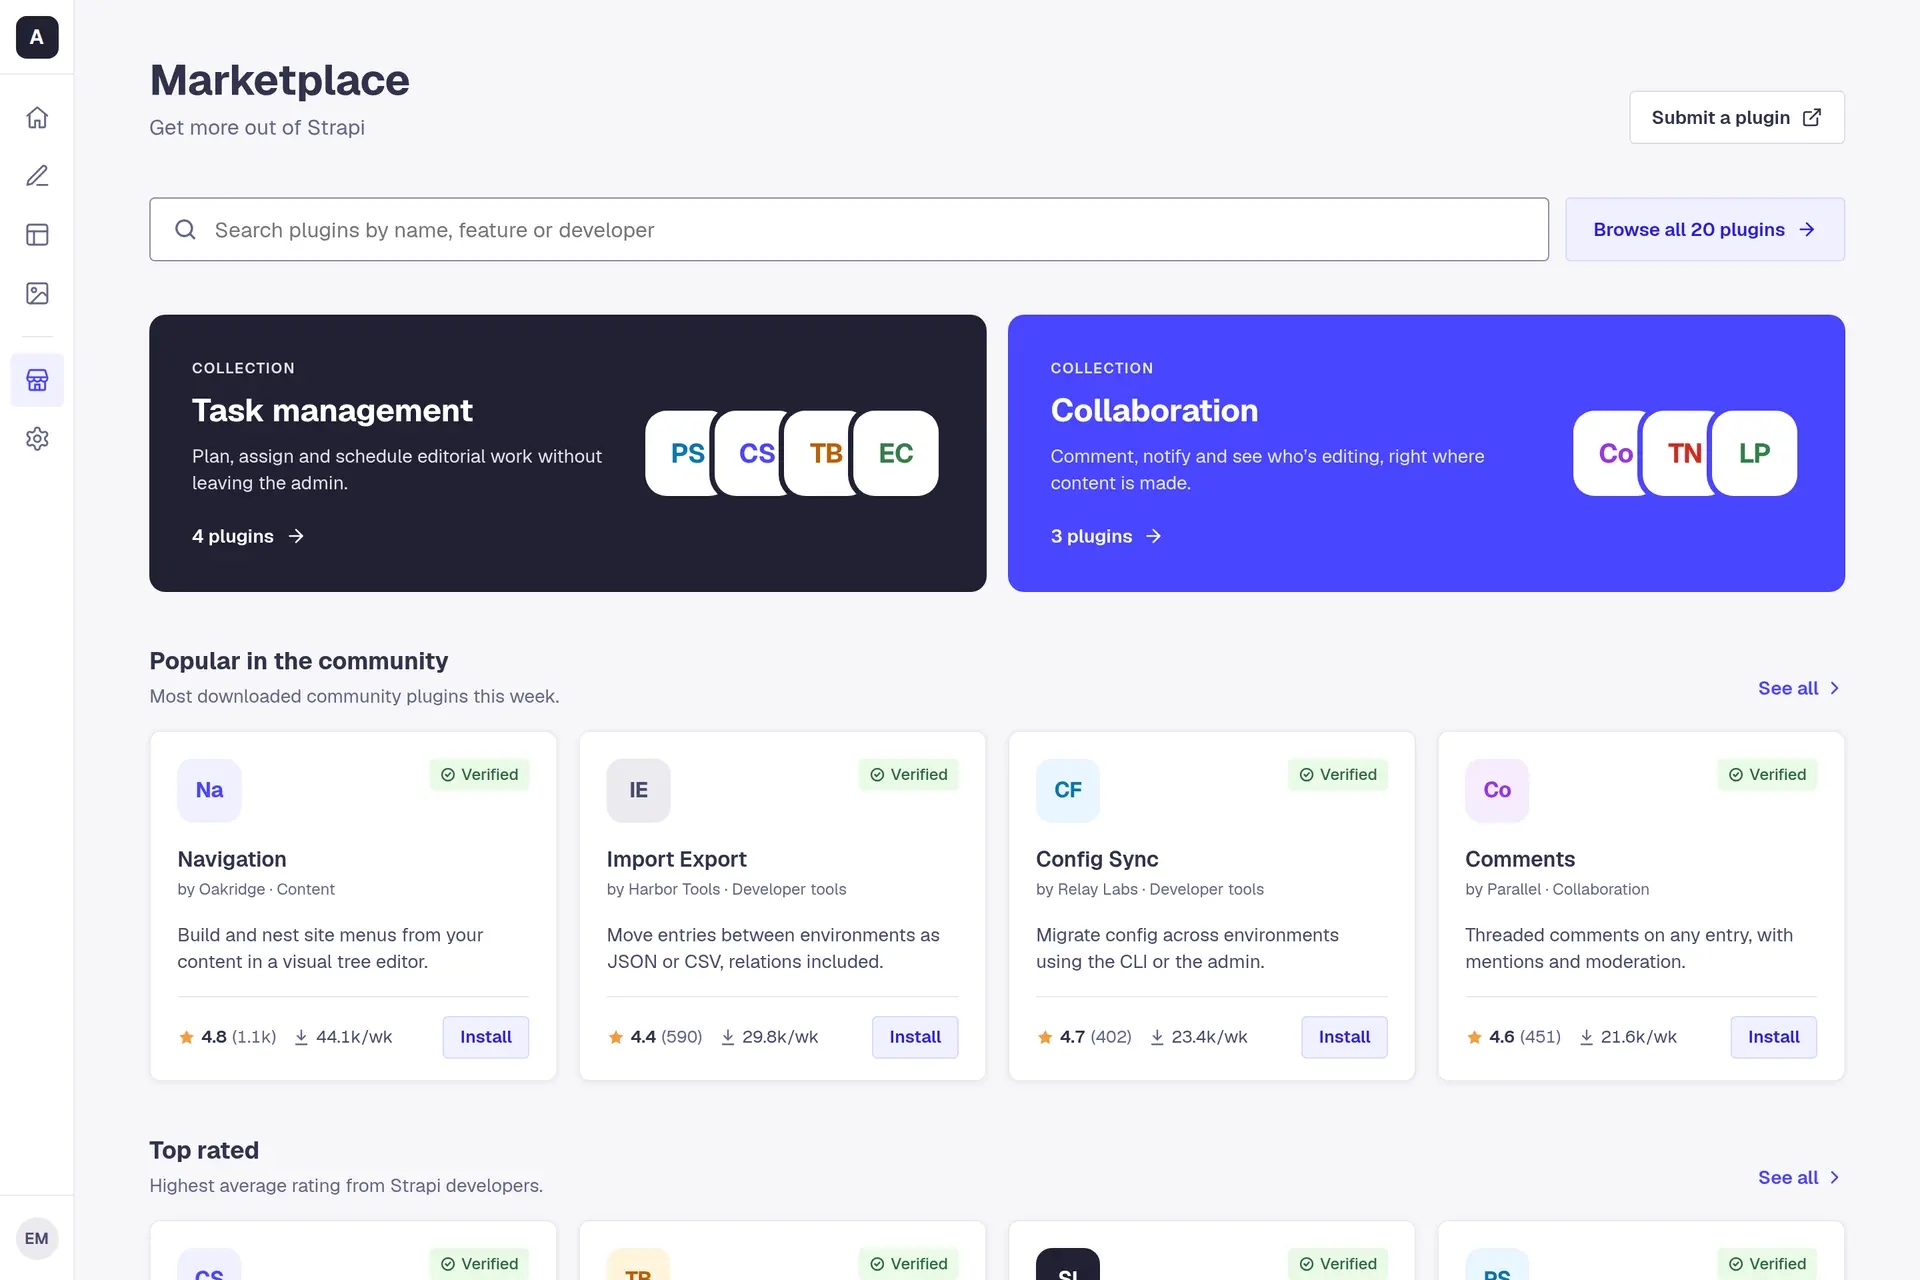This screenshot has width=1920, height=1280.
Task: Click the LP icon in Collaboration collection
Action: pos(1754,453)
